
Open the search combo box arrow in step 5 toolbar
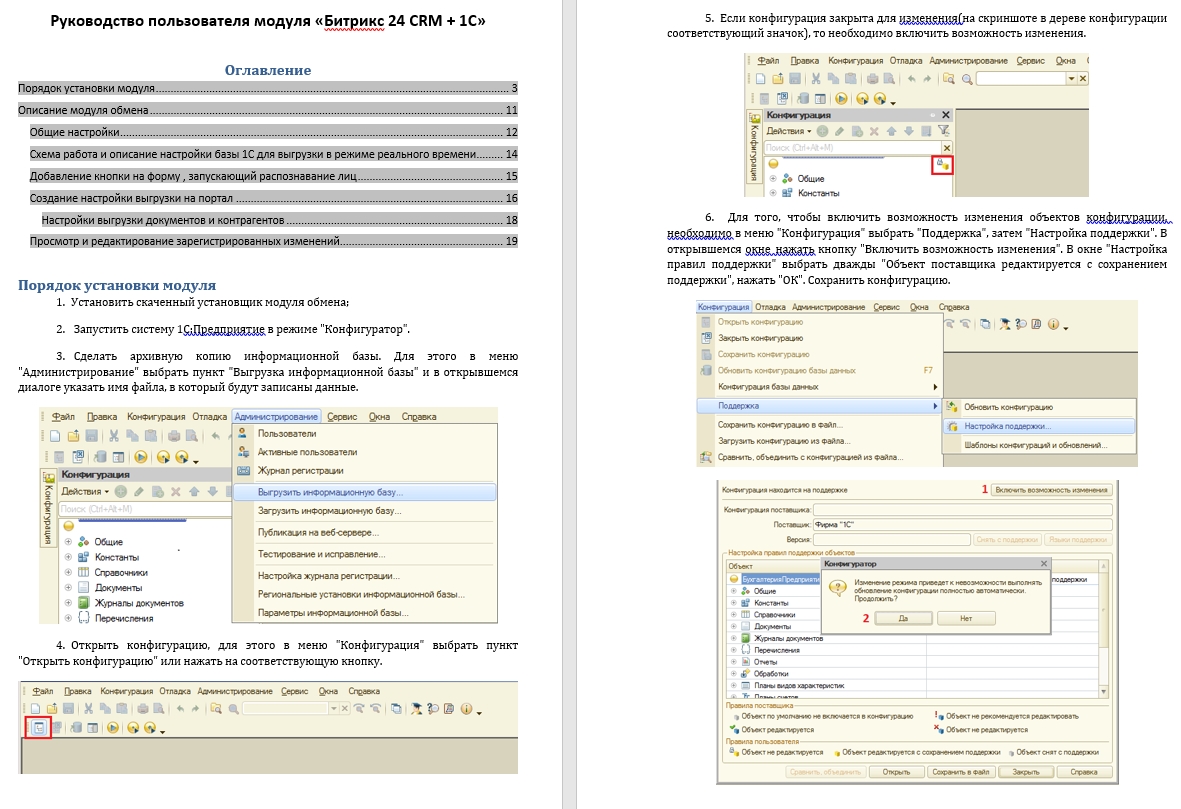[1070, 78]
